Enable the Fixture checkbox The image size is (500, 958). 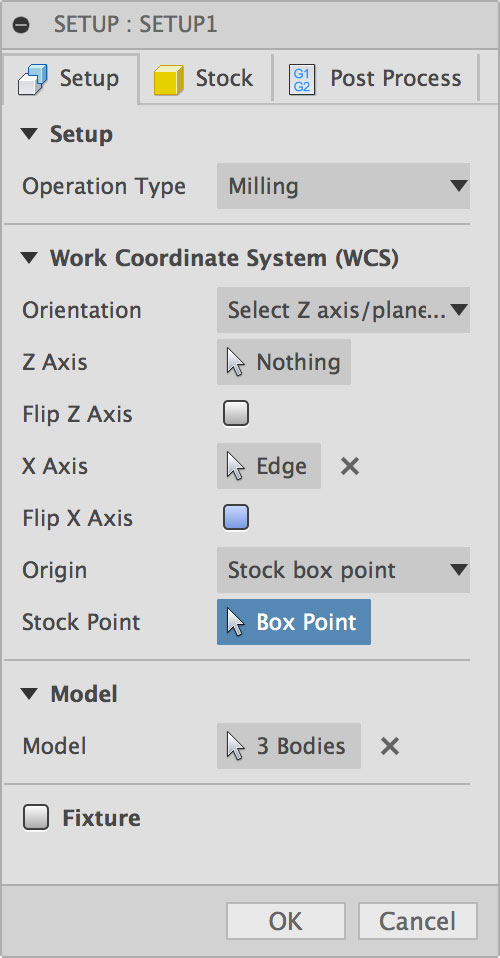(36, 817)
